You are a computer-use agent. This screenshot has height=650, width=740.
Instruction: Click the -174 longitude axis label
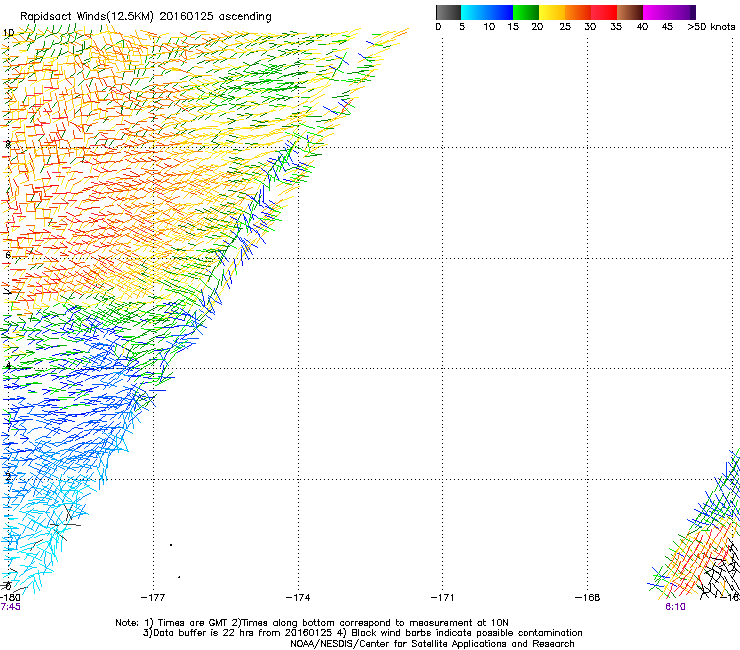(x=298, y=598)
